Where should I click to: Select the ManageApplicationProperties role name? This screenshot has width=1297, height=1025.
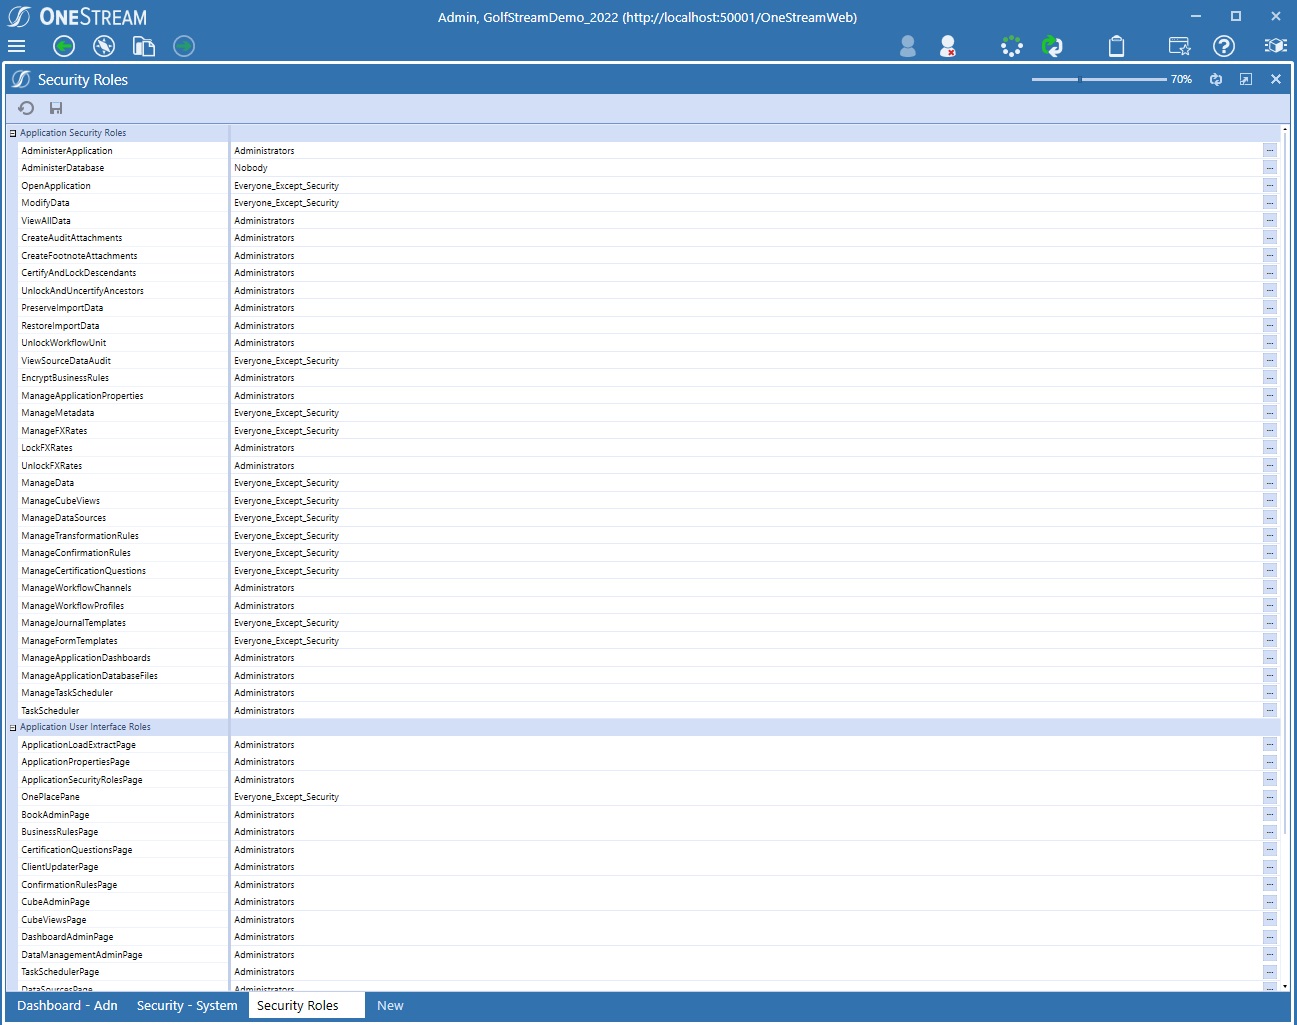(x=82, y=396)
